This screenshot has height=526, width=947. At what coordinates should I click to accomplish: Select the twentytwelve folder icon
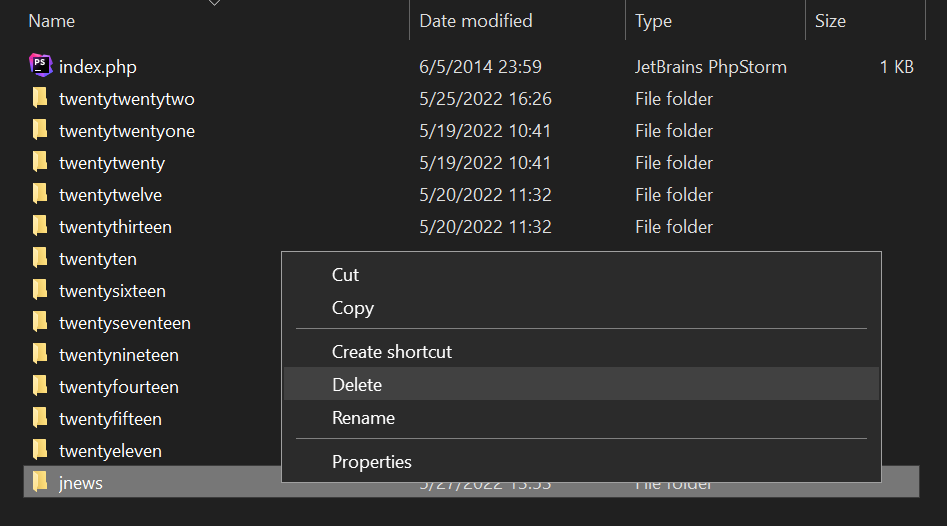pos(40,194)
